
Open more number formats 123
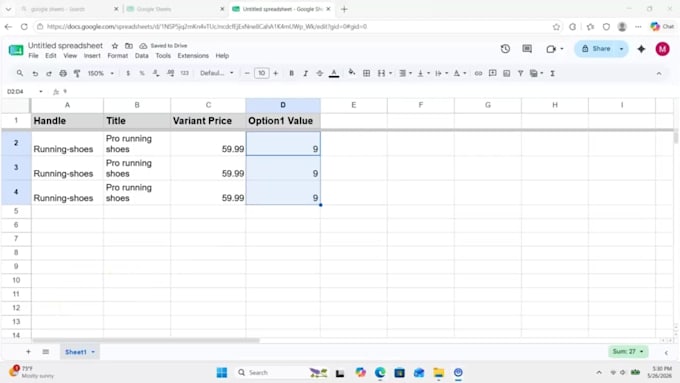click(x=185, y=73)
